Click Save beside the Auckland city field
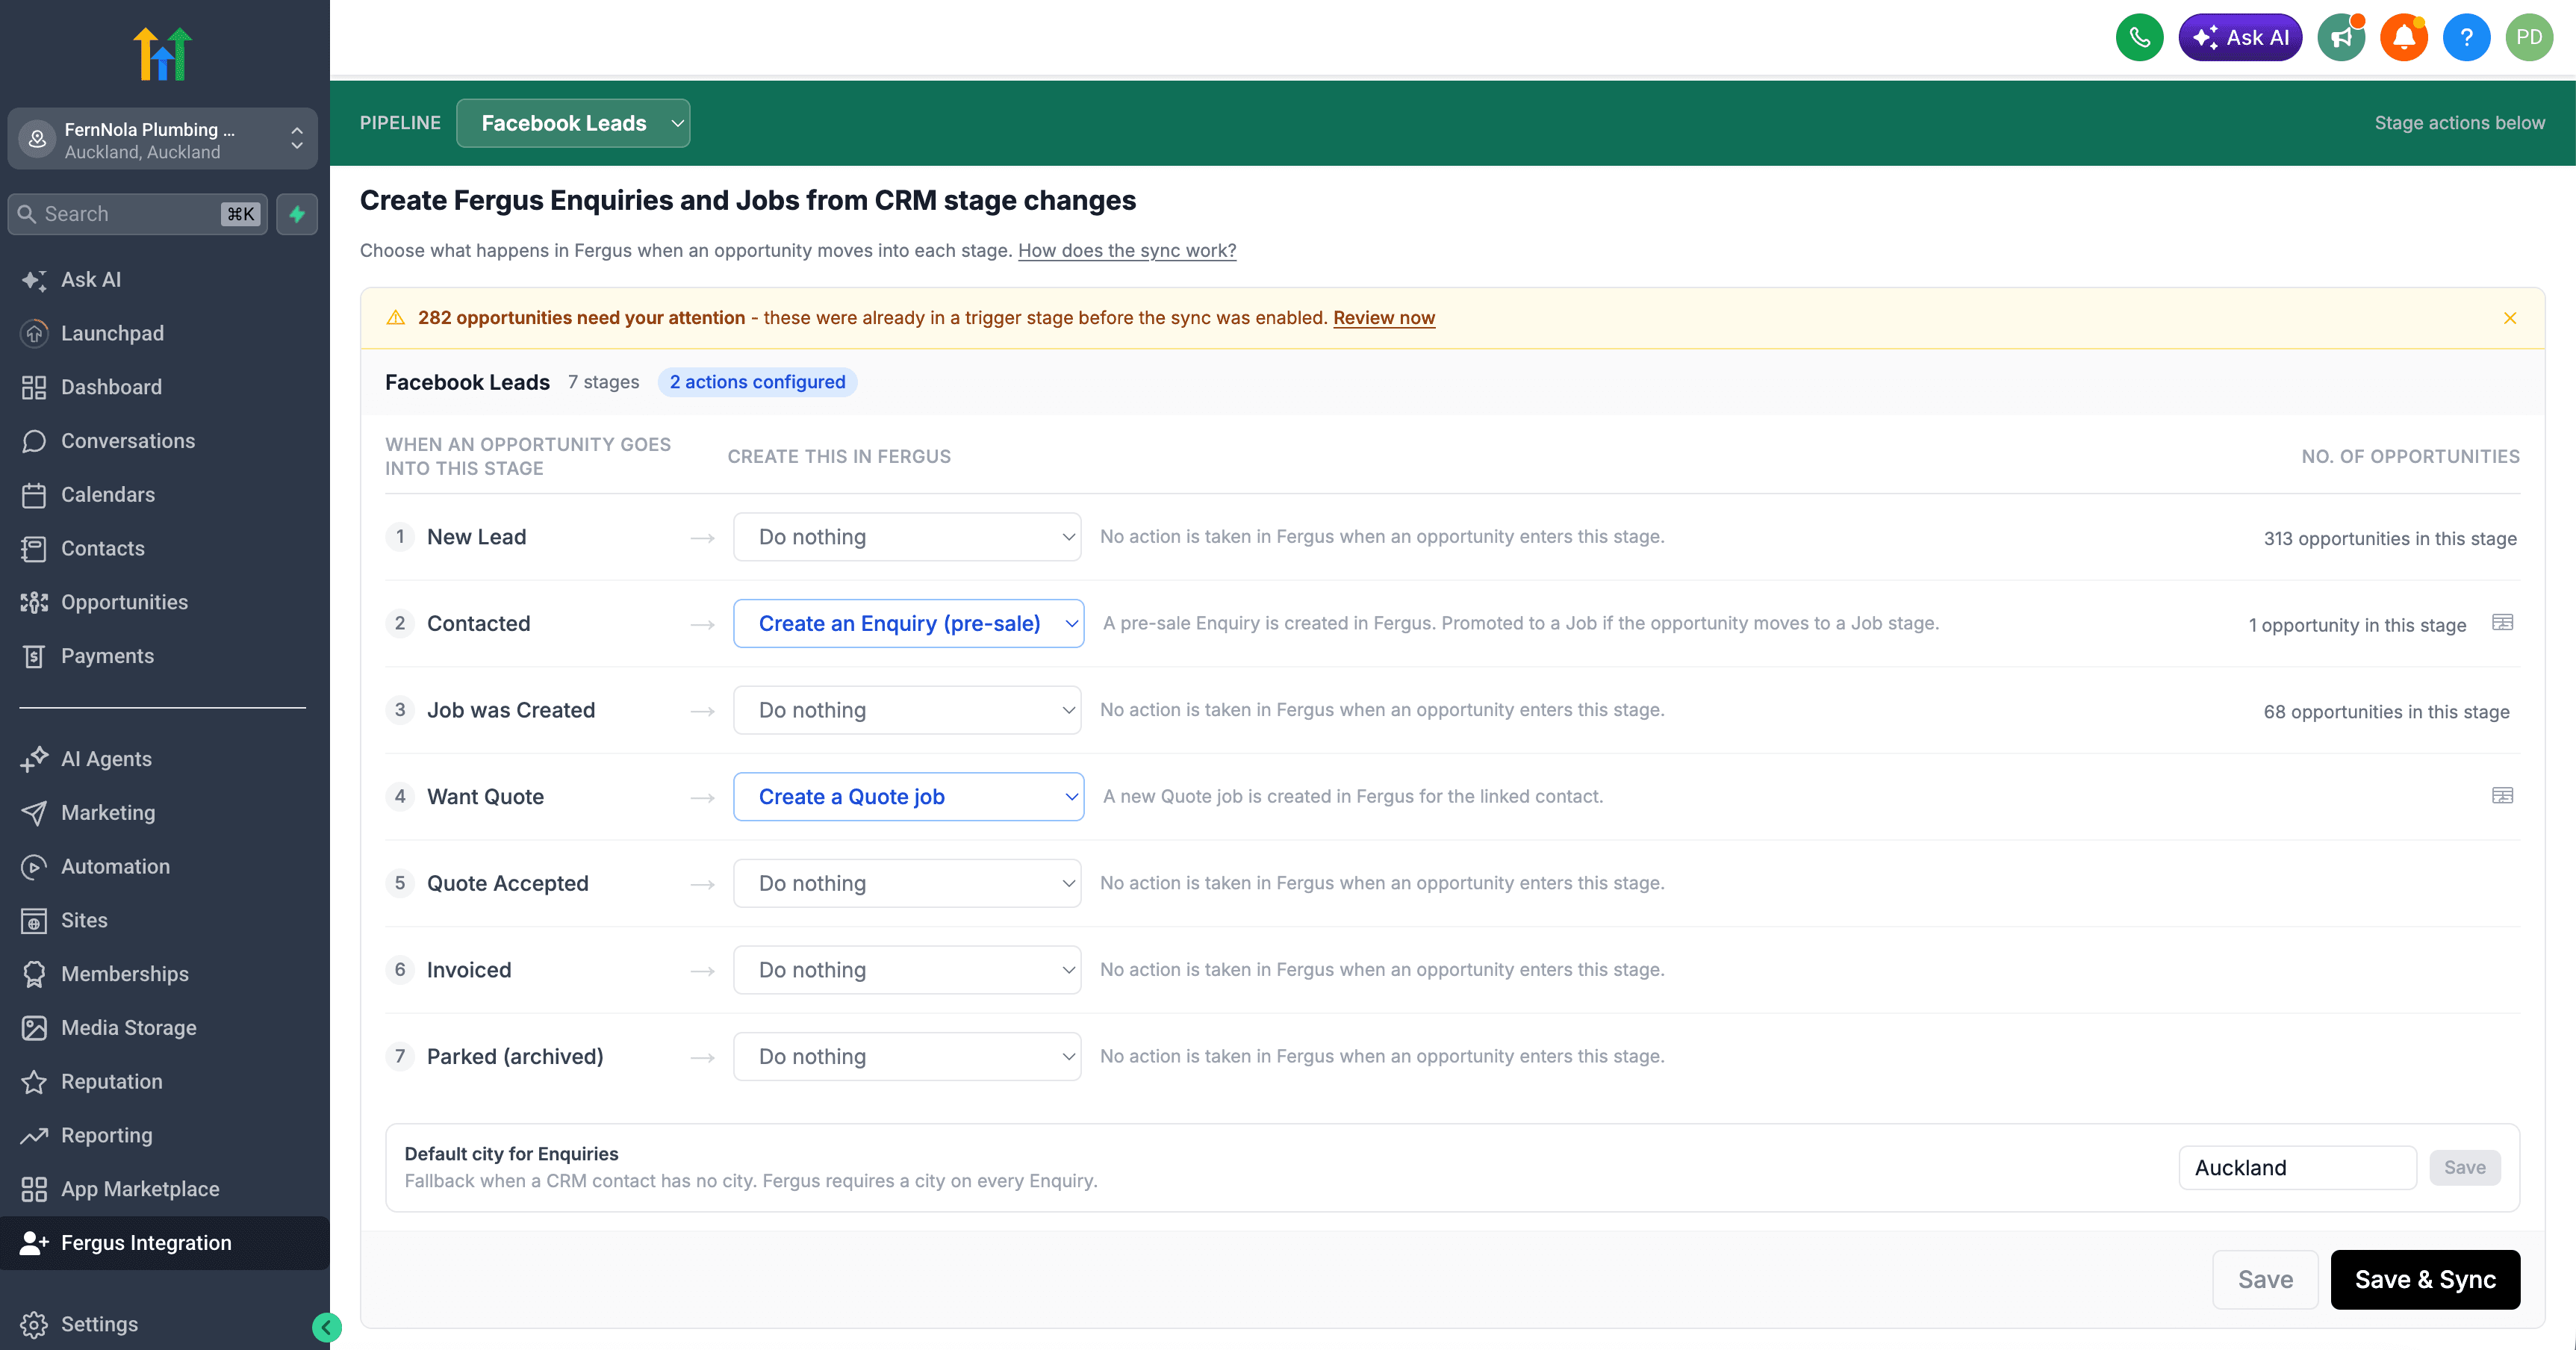The image size is (2576, 1350). [2465, 1168]
